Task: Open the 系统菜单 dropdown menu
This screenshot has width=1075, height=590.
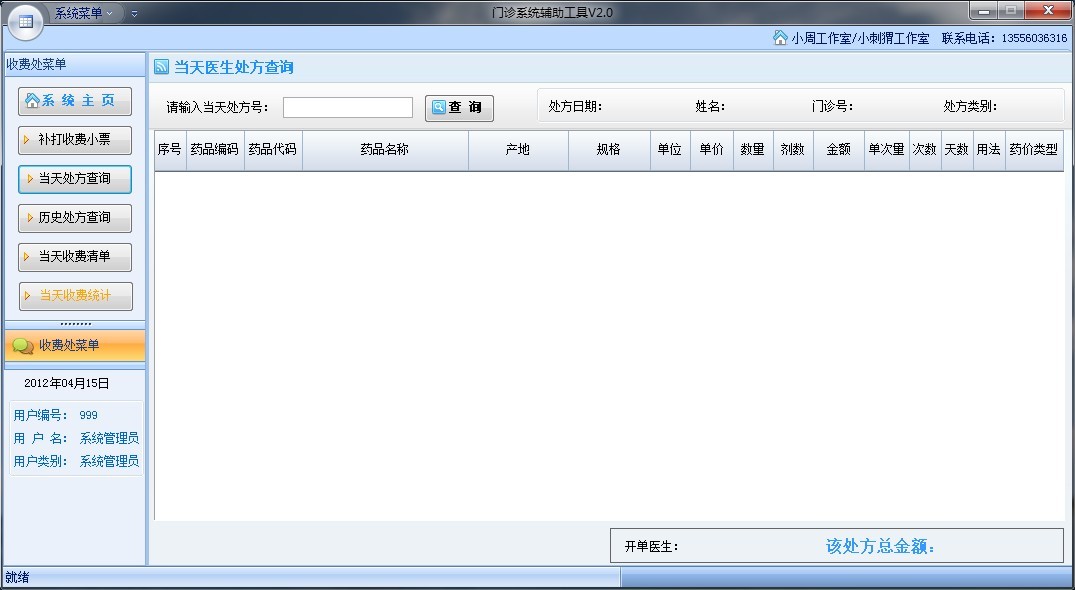Action: [x=84, y=13]
